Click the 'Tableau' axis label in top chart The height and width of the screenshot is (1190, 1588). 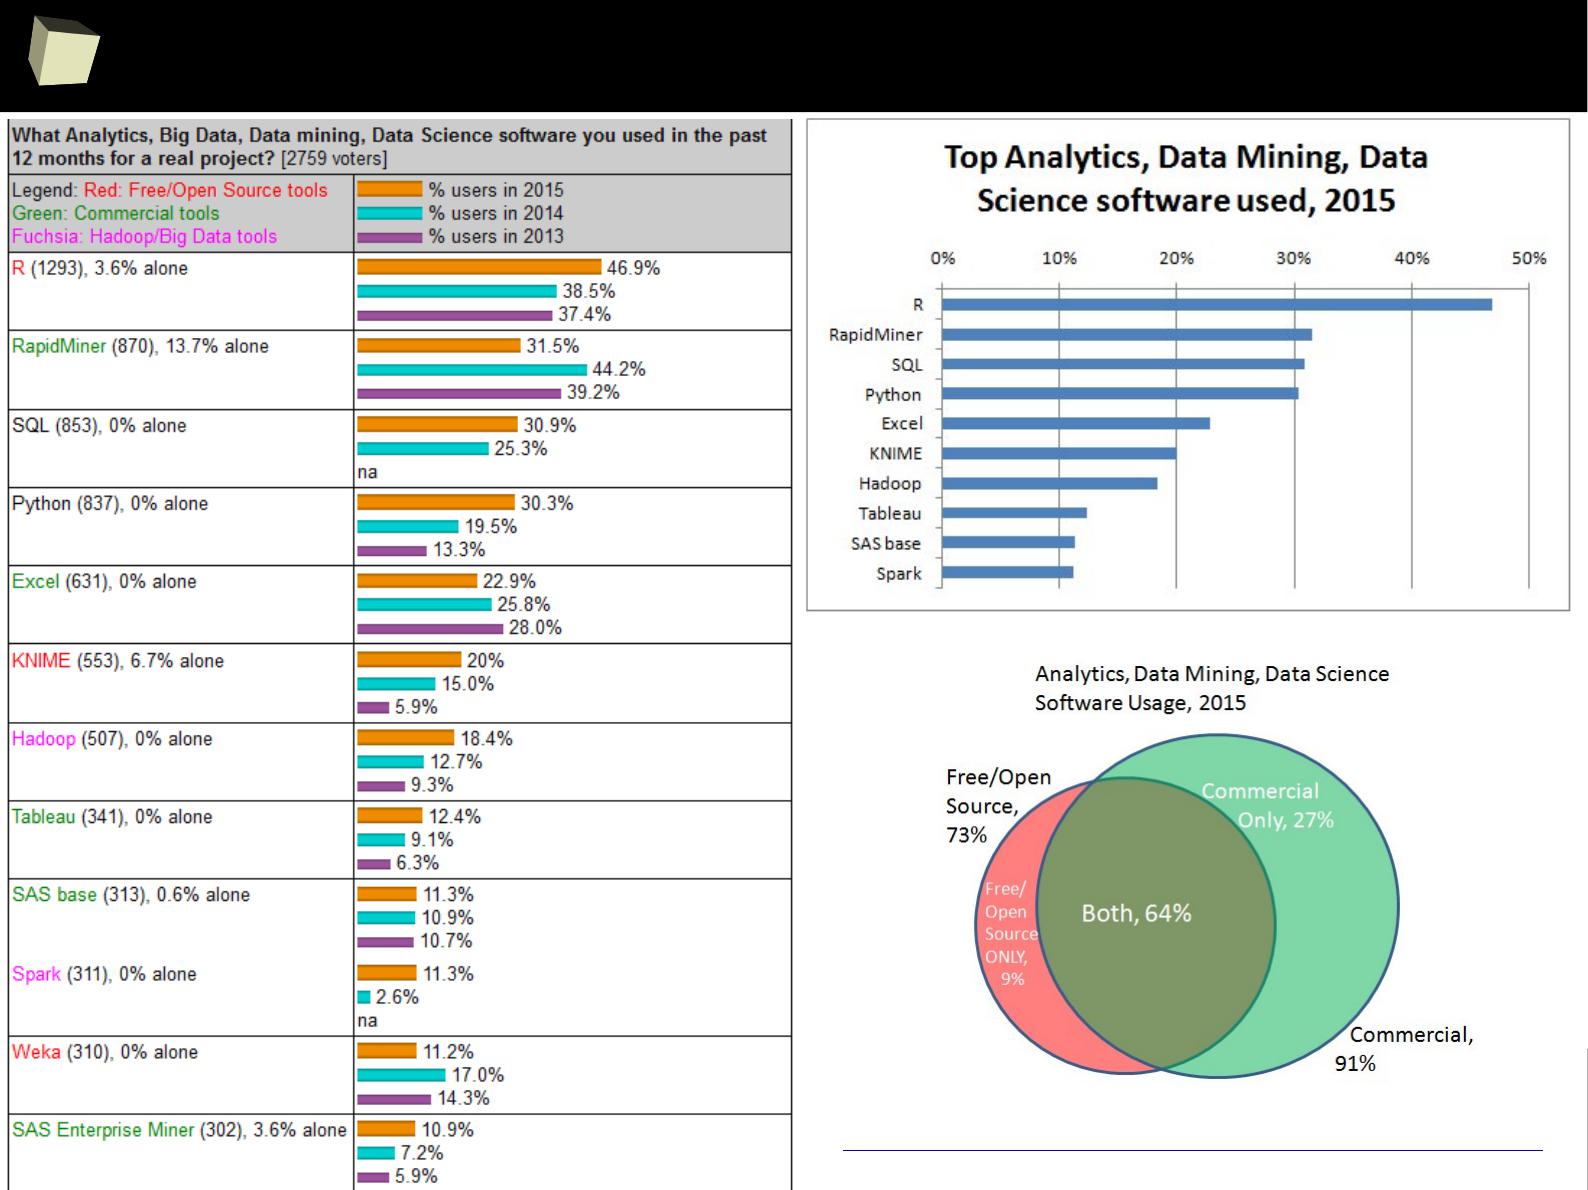point(890,513)
